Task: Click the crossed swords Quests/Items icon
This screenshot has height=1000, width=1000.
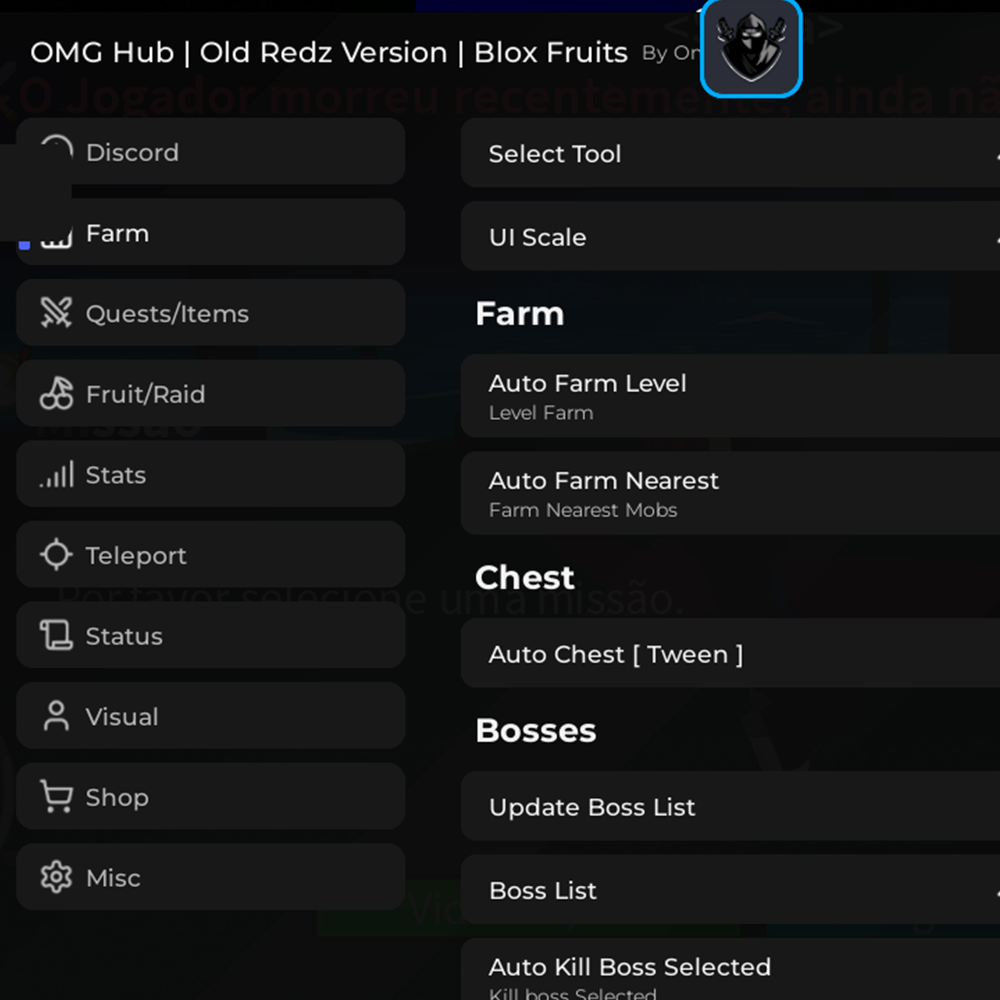Action: pyautogui.click(x=54, y=313)
